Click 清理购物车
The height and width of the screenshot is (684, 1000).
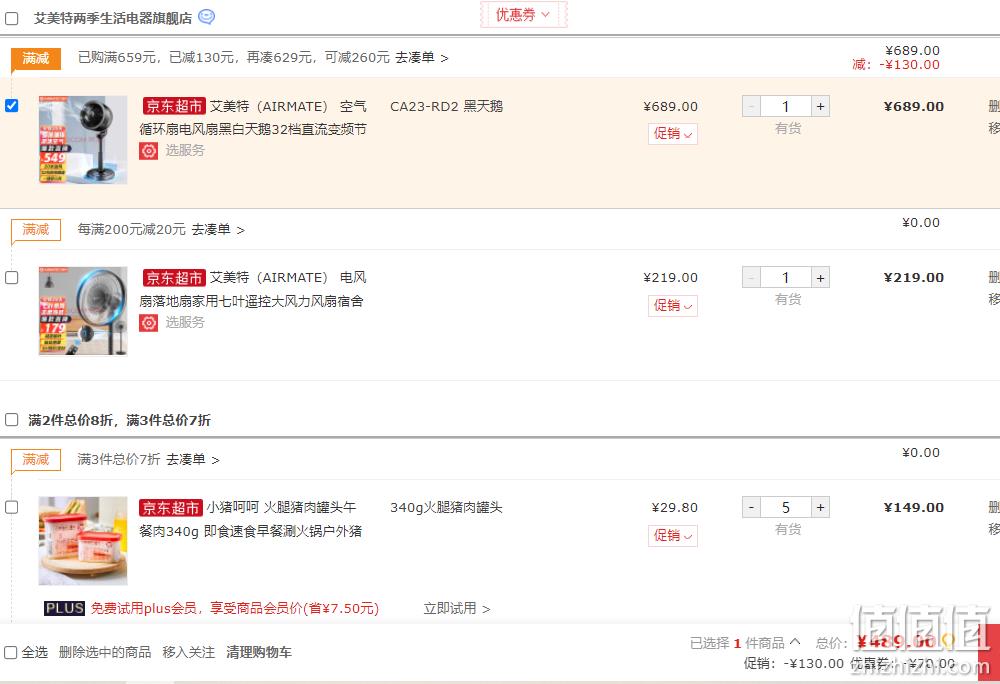259,652
